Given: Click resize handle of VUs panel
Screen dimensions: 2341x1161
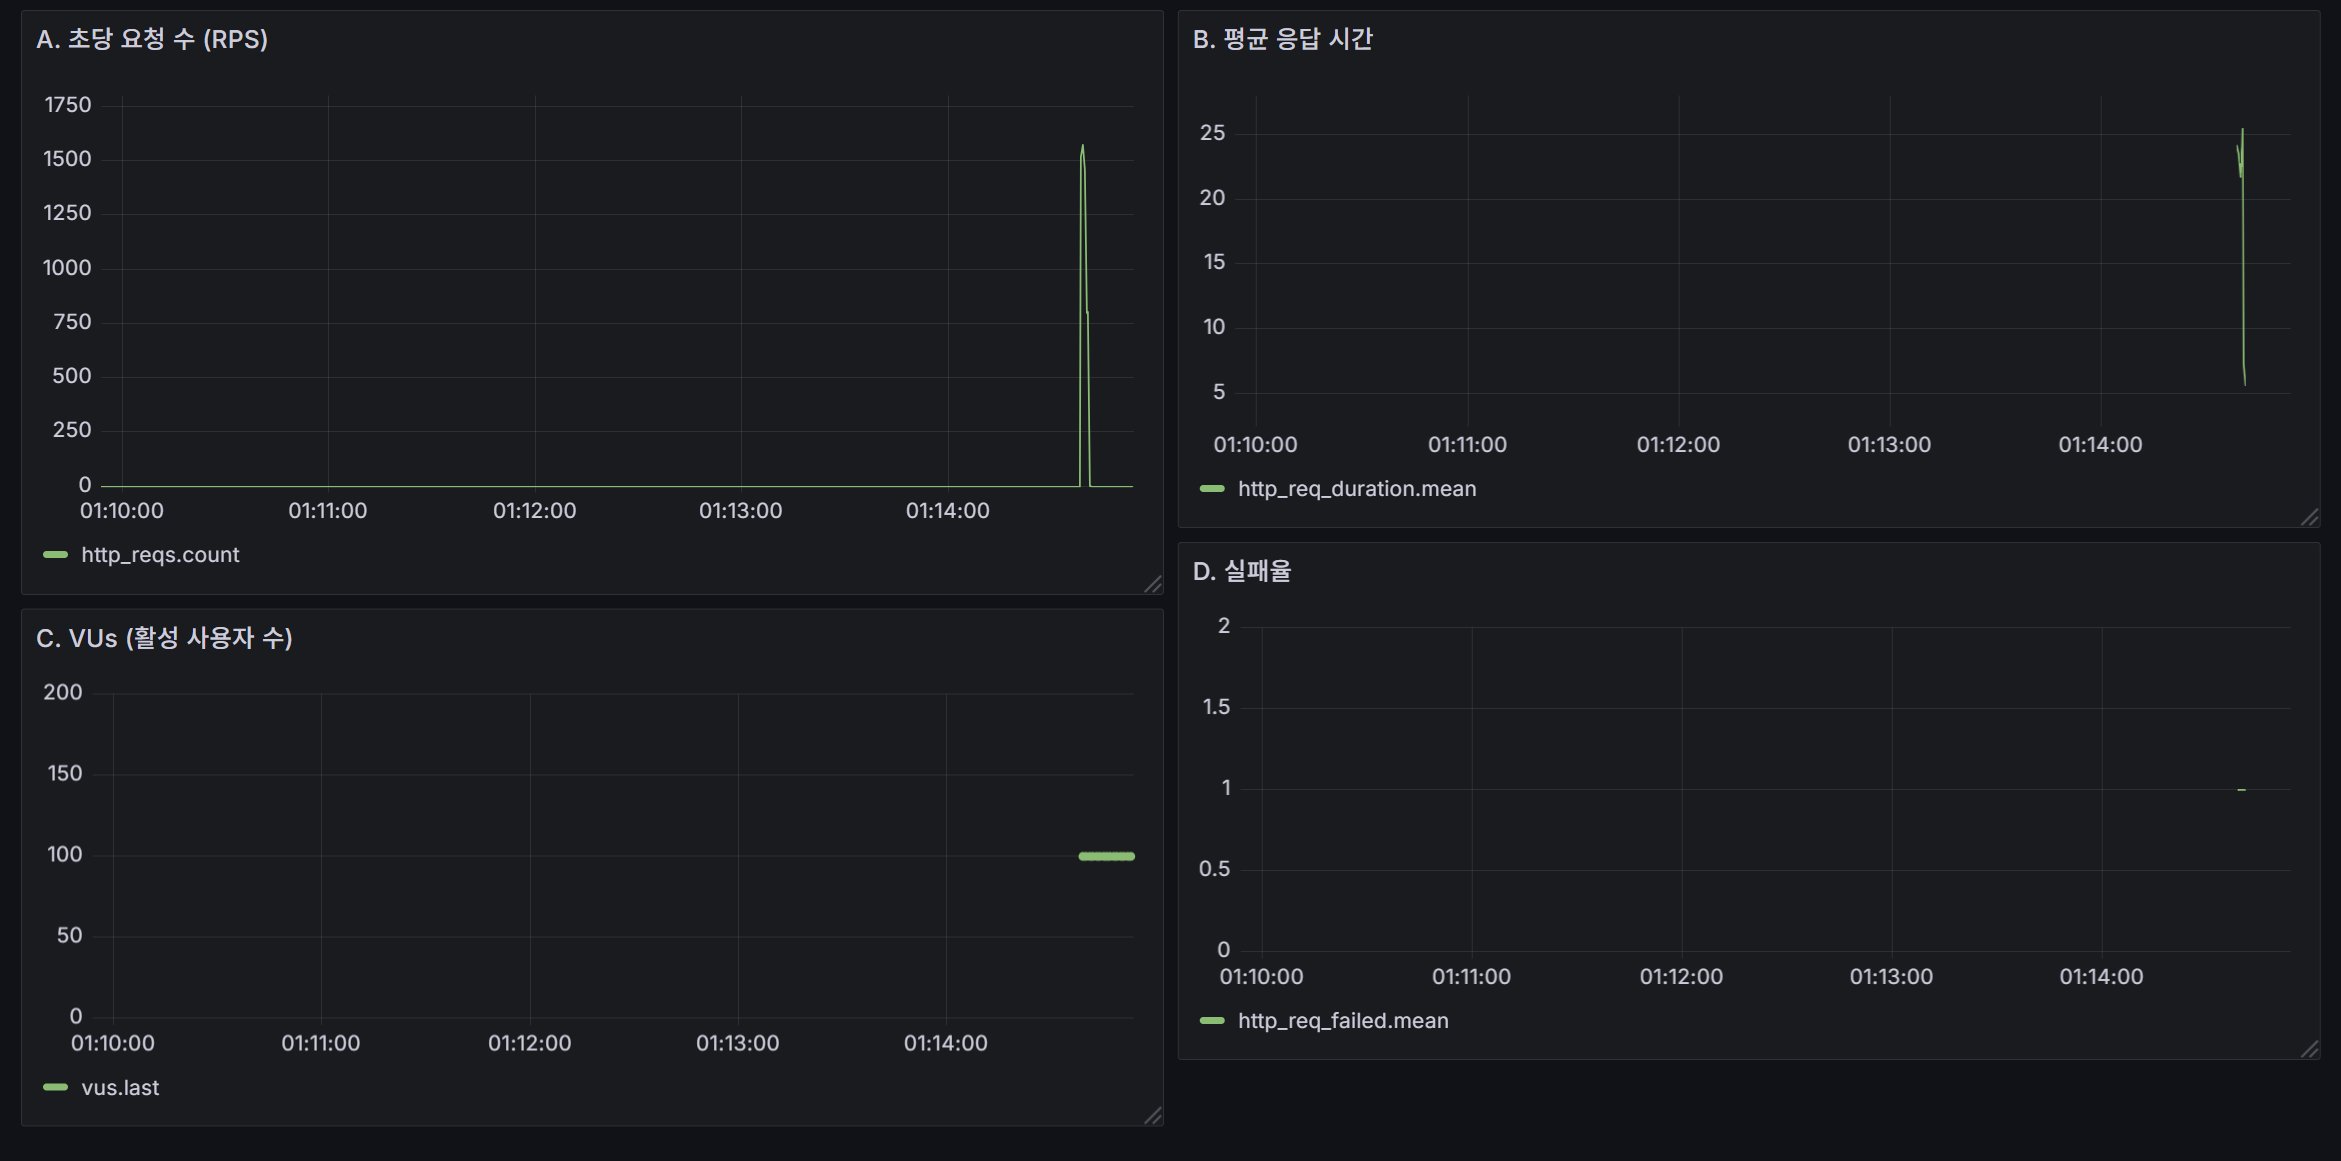Looking at the screenshot, I should 1153,1115.
